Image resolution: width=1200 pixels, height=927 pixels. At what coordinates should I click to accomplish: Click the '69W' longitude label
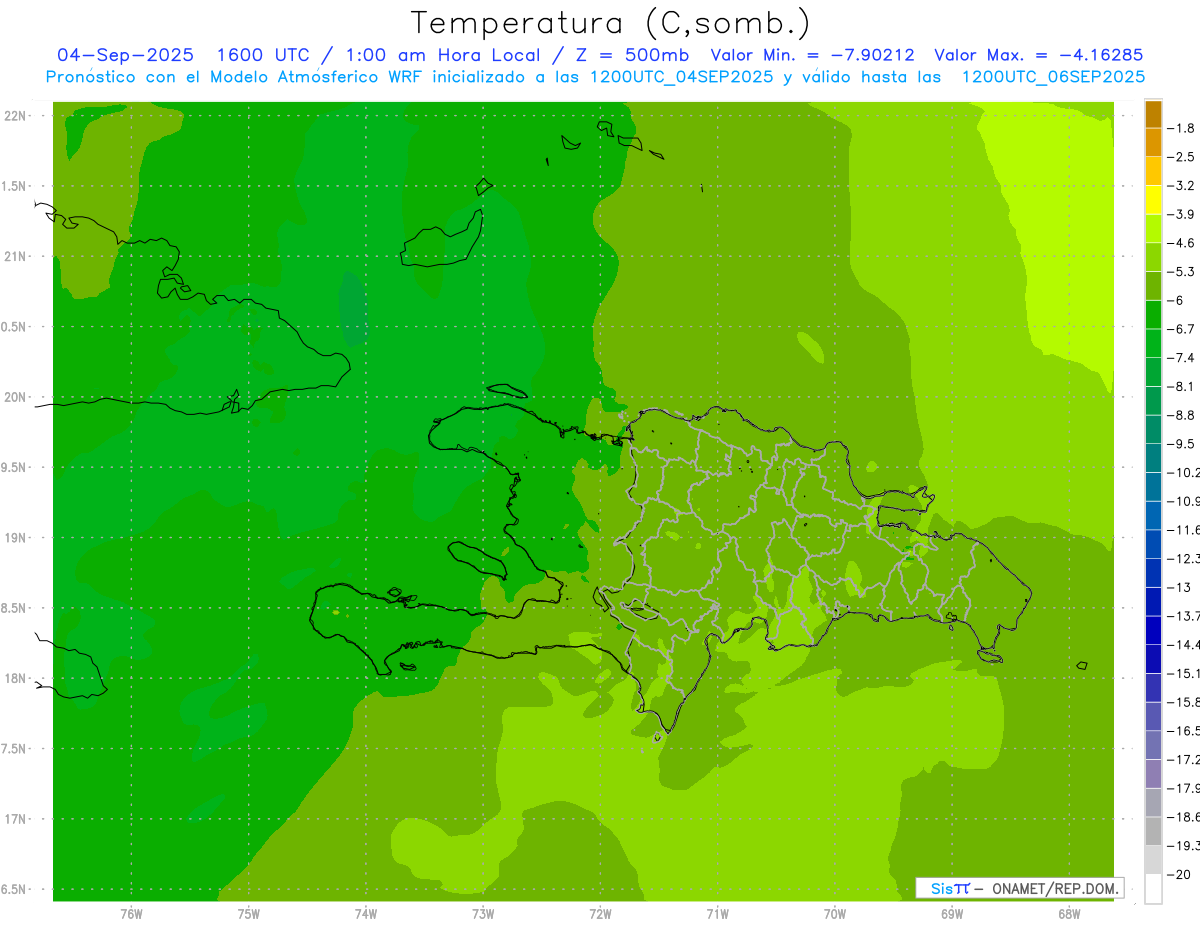(x=952, y=913)
